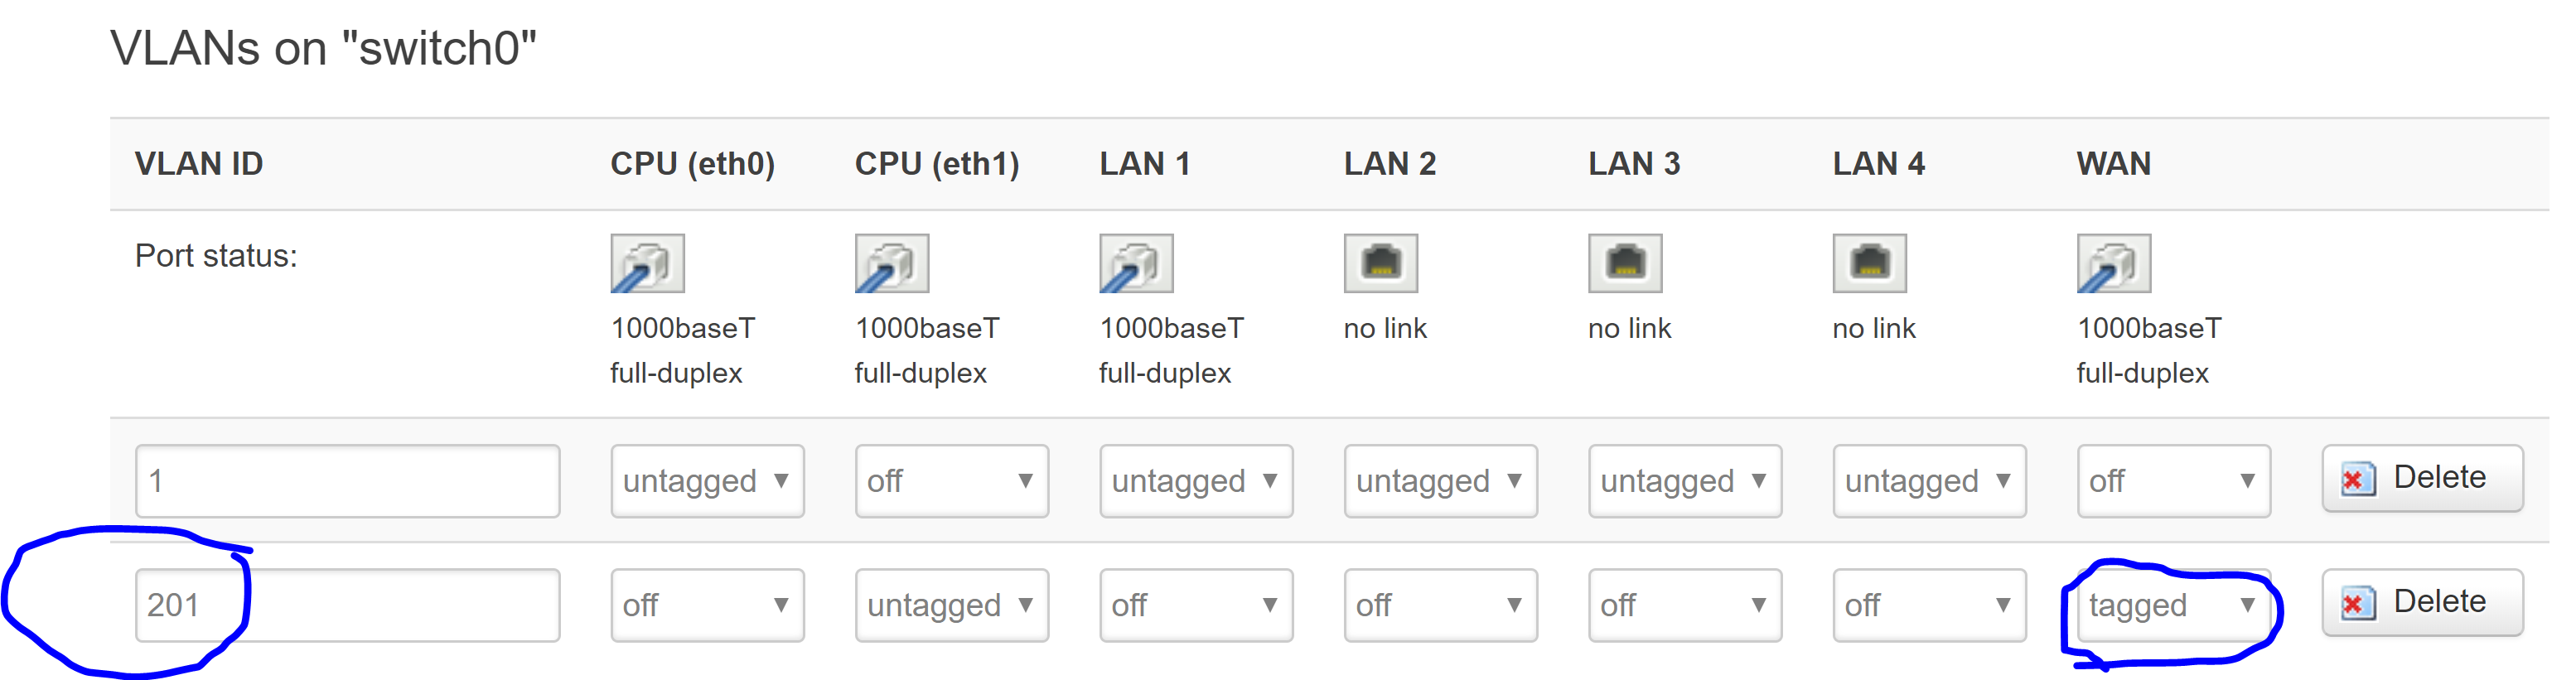Viewport: 2576px width, 680px height.
Task: Click the LAN 4 no-link port icon
Action: click(1869, 263)
